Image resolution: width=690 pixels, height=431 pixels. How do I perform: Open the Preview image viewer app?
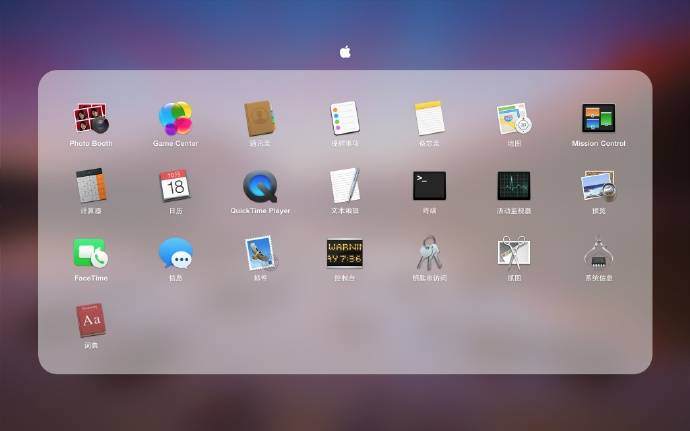[x=598, y=185]
